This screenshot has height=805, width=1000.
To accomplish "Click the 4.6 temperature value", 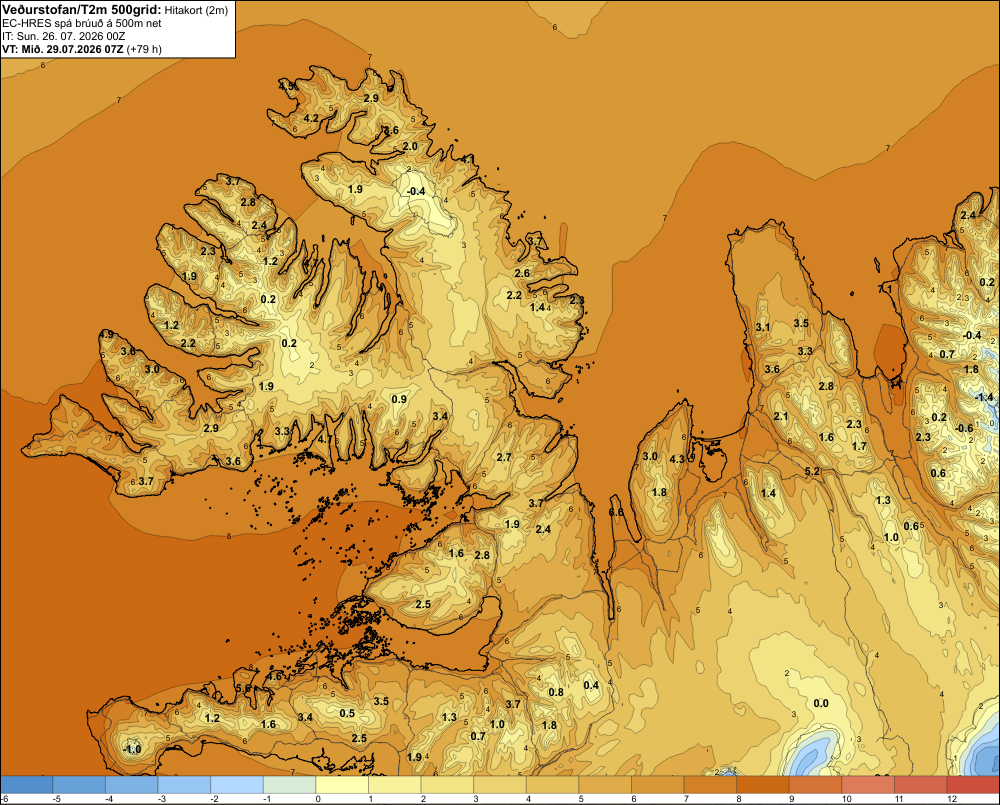I will click(274, 676).
